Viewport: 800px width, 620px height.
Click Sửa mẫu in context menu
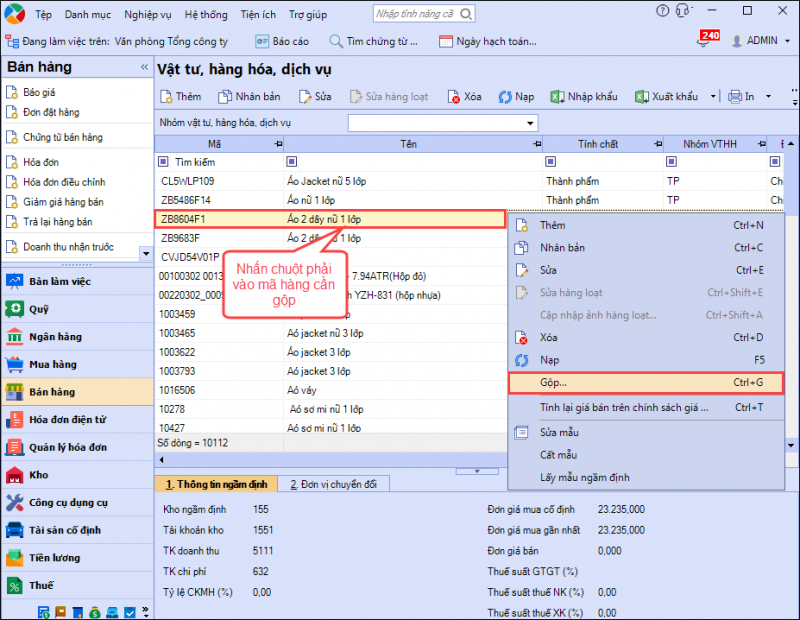click(559, 432)
